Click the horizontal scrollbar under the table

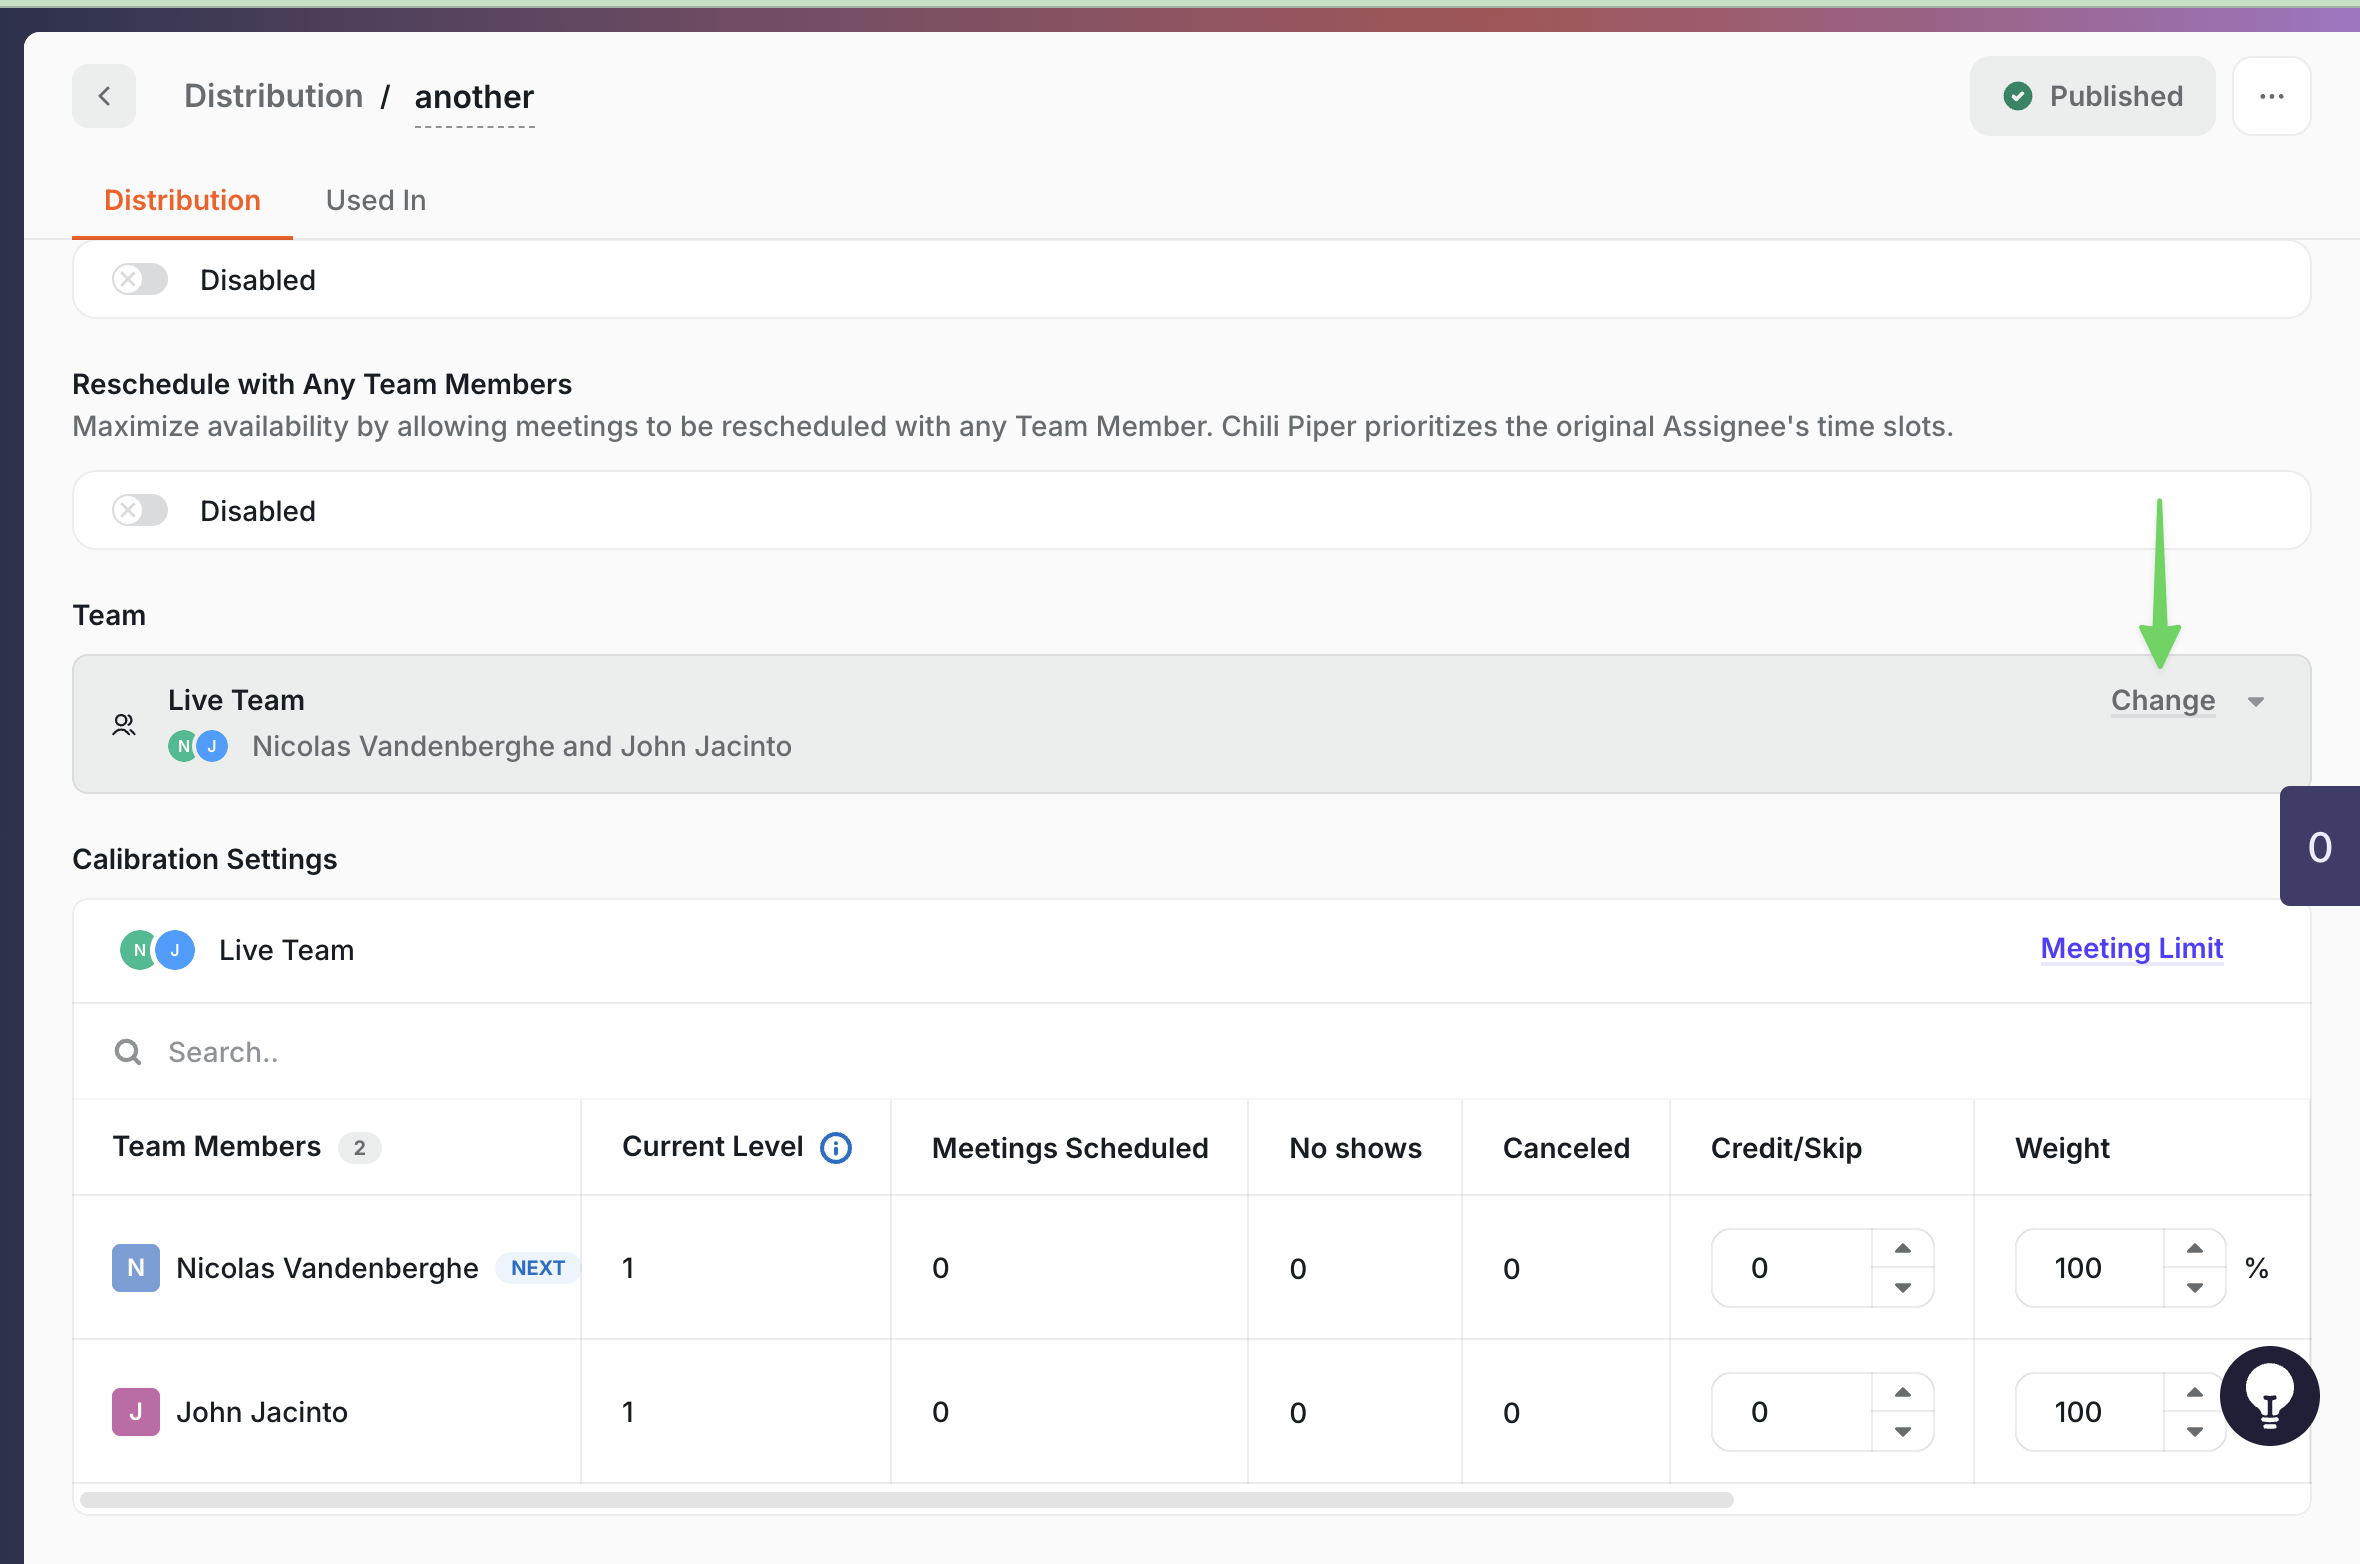[x=906, y=1500]
